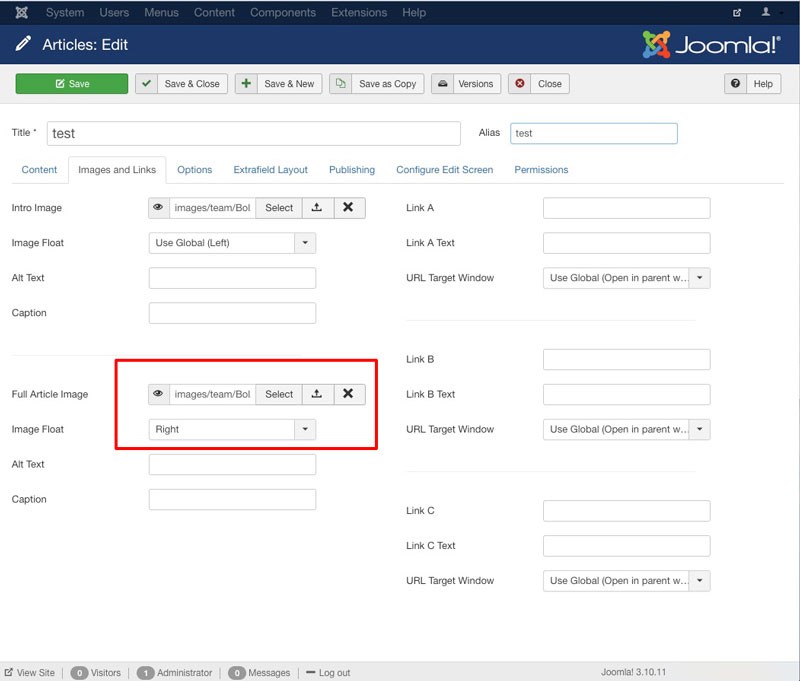Open Full Article Image Float dropdown set to Right
This screenshot has width=800, height=681.
305,429
